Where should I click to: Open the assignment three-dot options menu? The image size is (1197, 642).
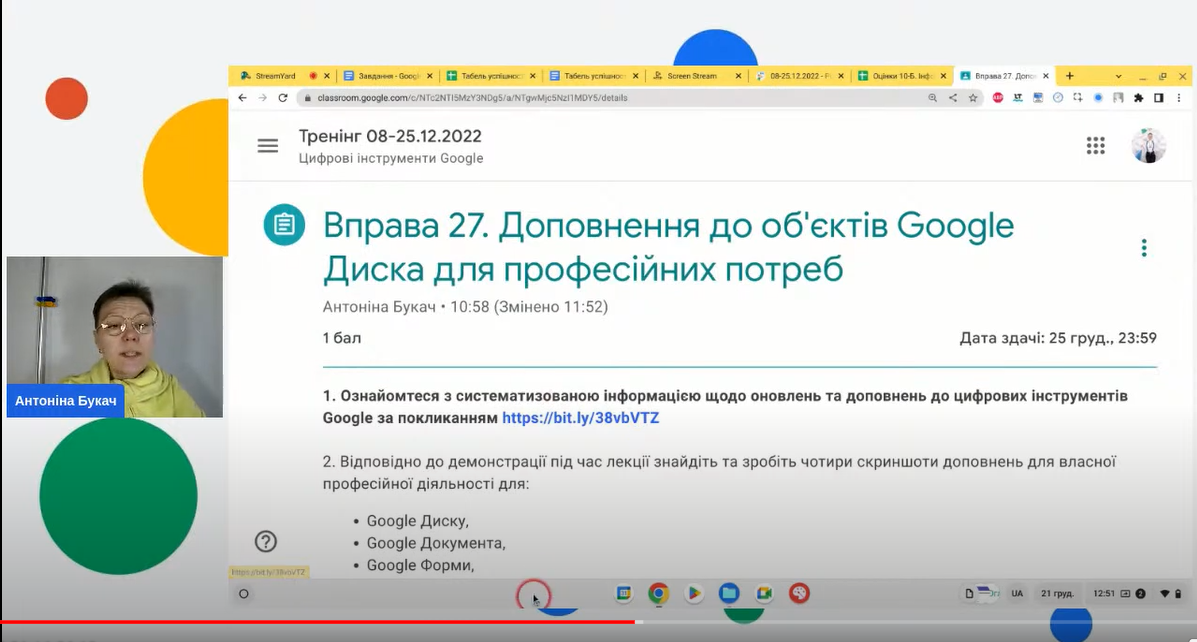point(1144,247)
